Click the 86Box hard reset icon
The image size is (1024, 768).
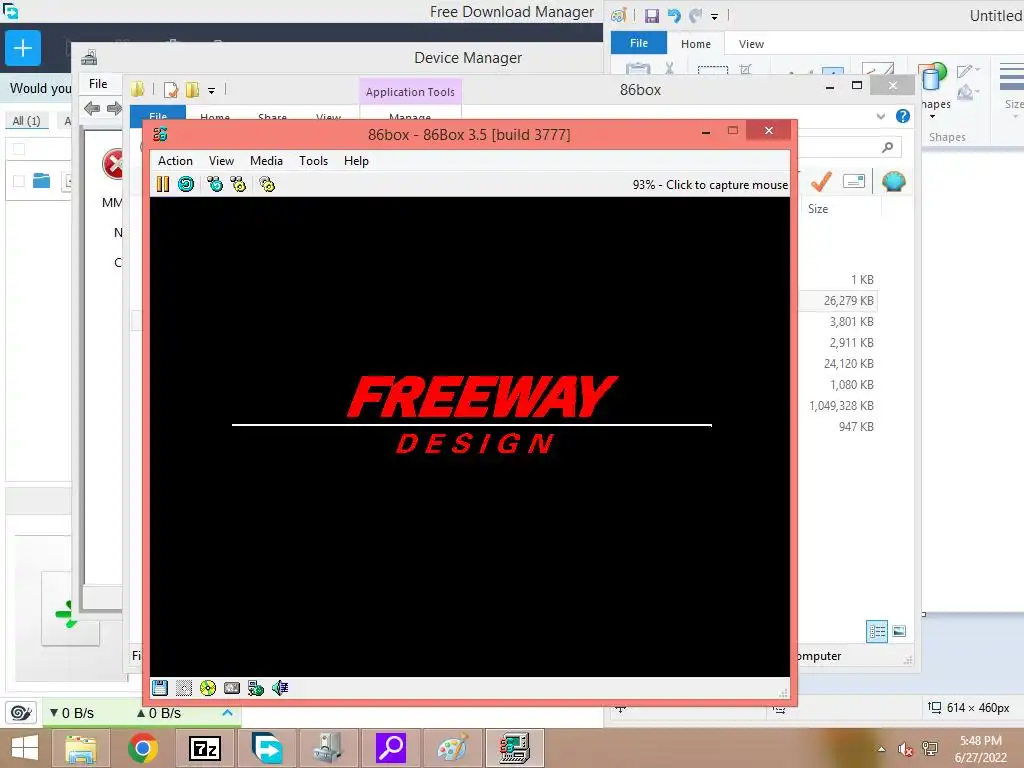click(186, 184)
